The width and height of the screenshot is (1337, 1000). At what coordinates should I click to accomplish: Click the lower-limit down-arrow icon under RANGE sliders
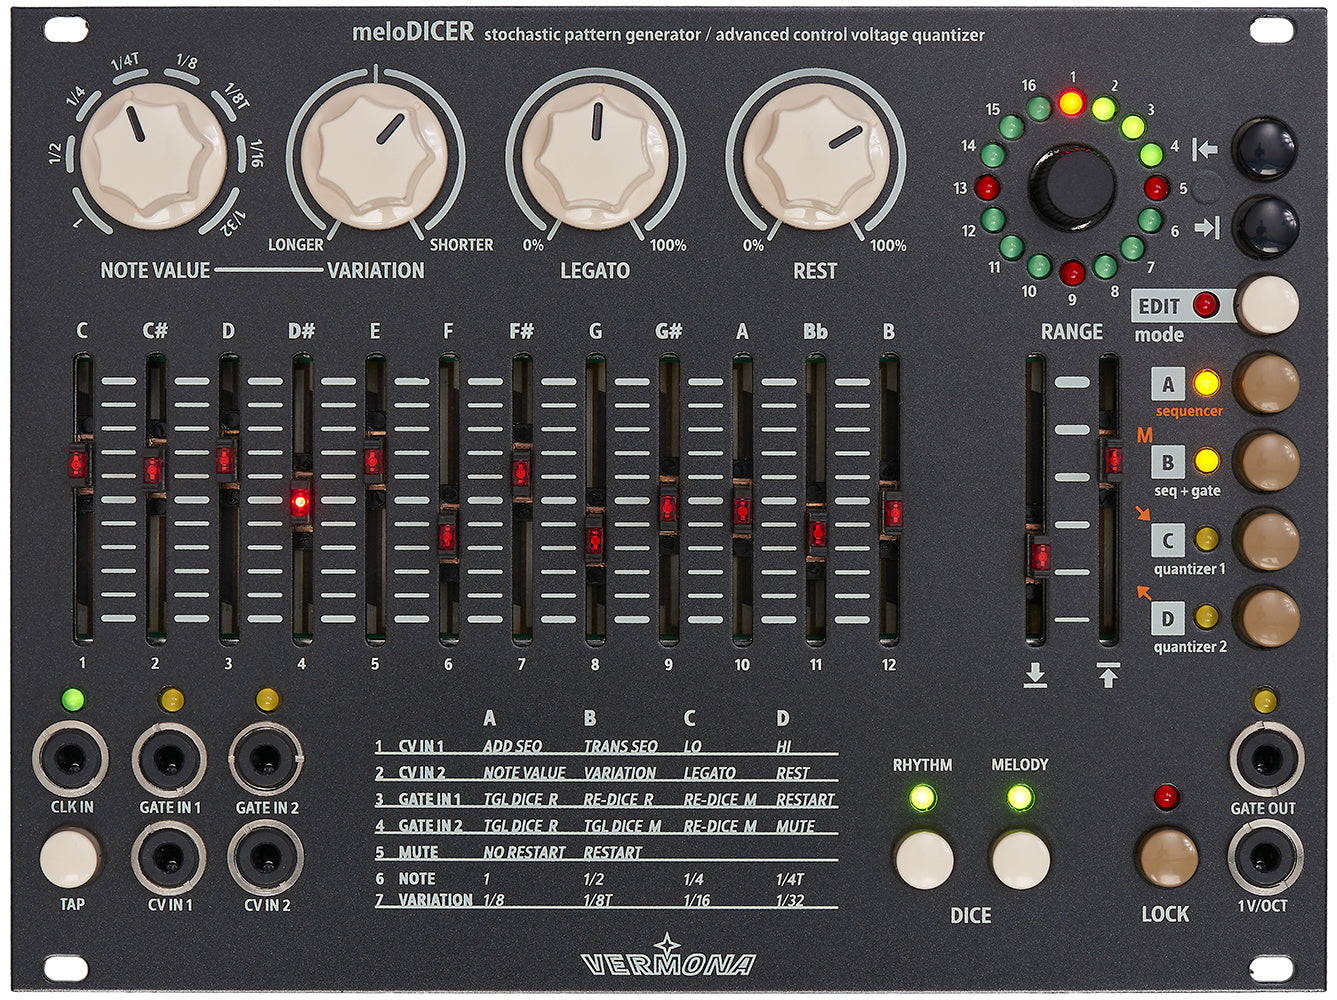pyautogui.click(x=1034, y=673)
